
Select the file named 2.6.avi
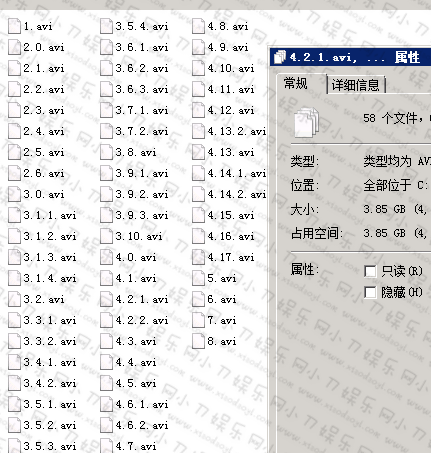click(x=44, y=173)
